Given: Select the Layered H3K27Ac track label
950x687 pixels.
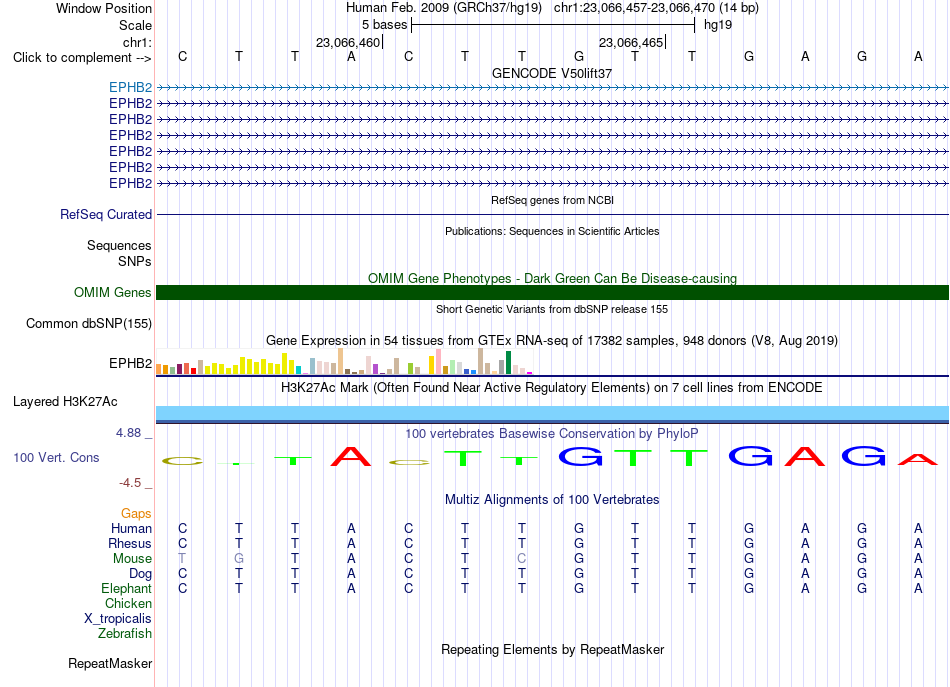Looking at the screenshot, I should (65, 402).
